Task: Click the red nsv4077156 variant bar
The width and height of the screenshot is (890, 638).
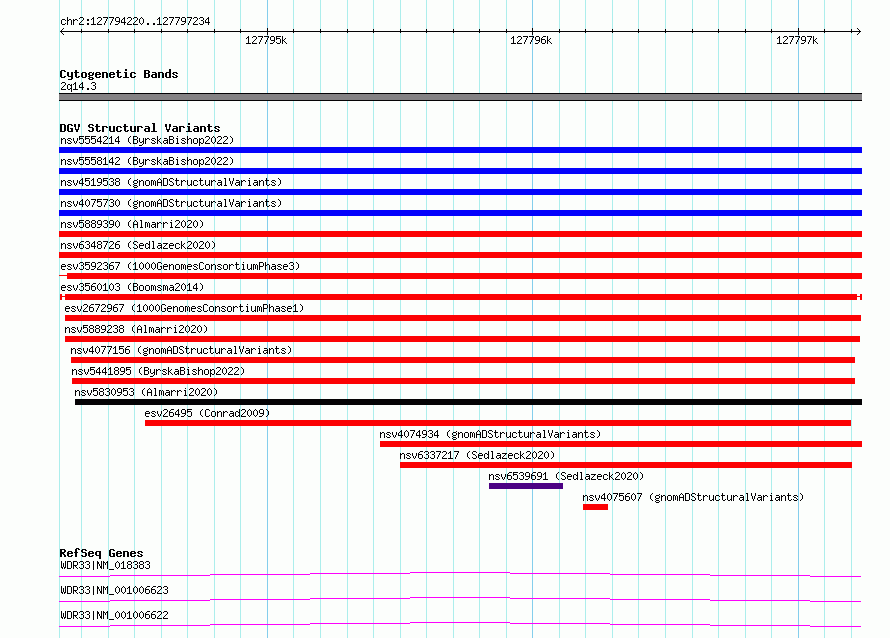Action: (x=463, y=360)
